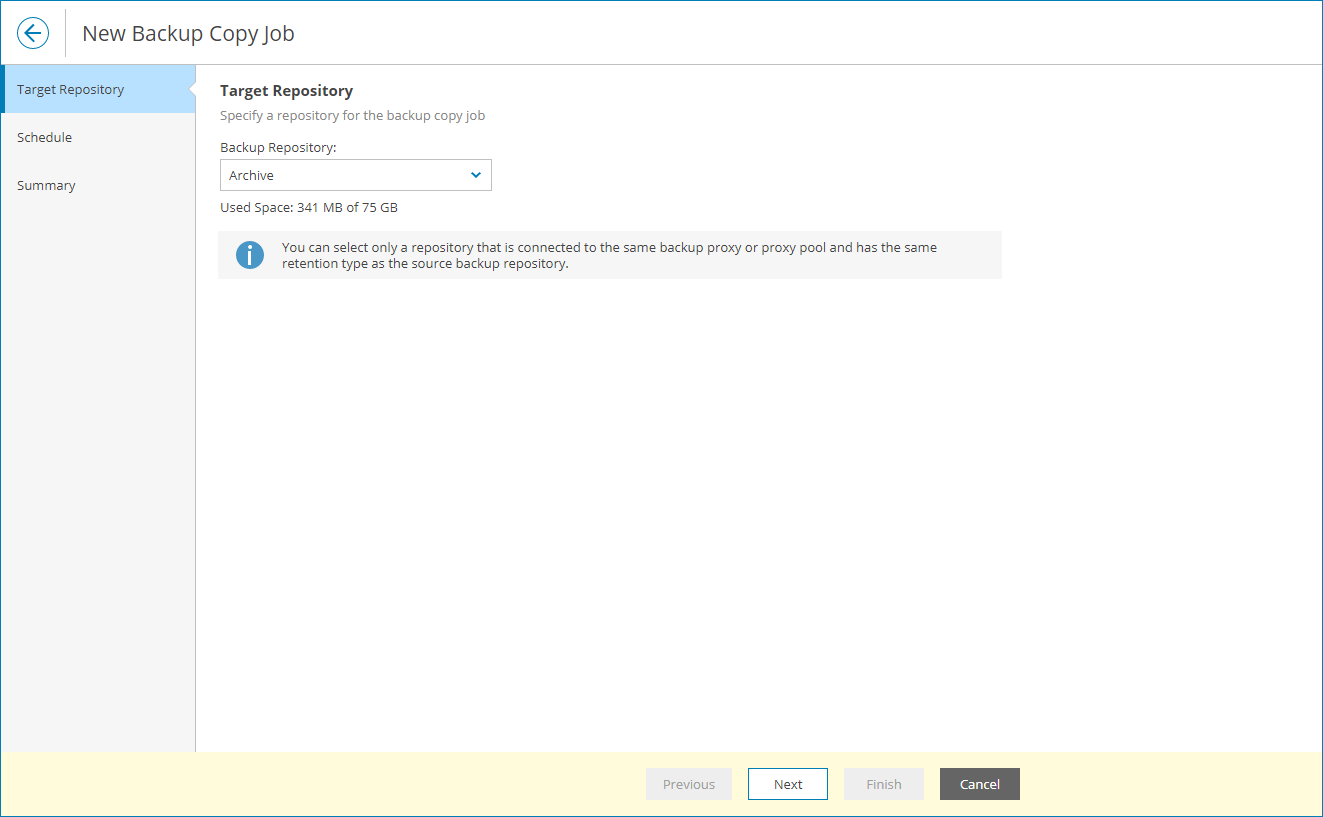
Task: Open the Backup Repository dropdown
Action: pyautogui.click(x=356, y=175)
